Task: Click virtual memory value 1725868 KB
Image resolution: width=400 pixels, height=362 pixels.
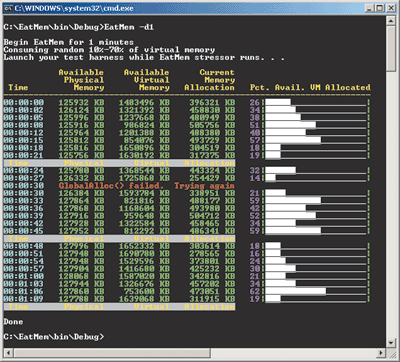Action: 144,178
